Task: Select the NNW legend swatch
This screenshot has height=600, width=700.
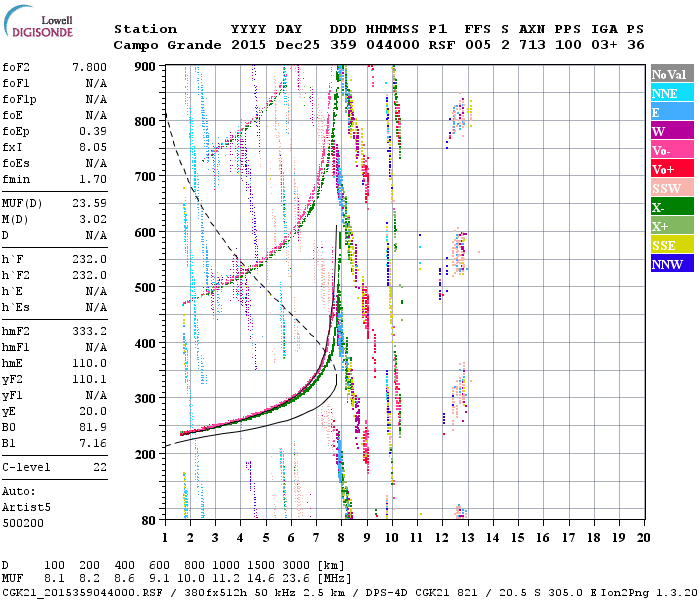Action: click(x=672, y=263)
